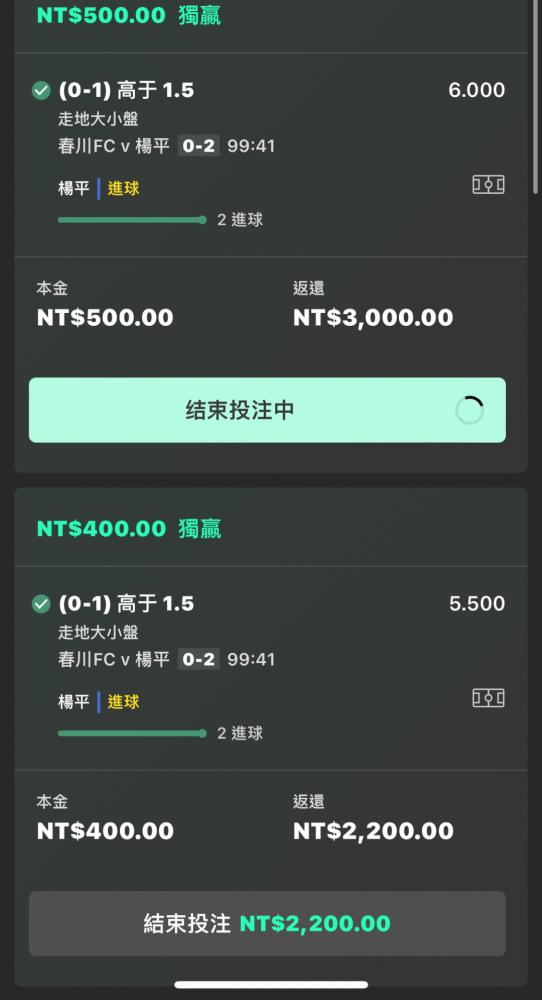Tap 楊平 進球 event label in second bet
542x1000 pixels.
coord(99,702)
